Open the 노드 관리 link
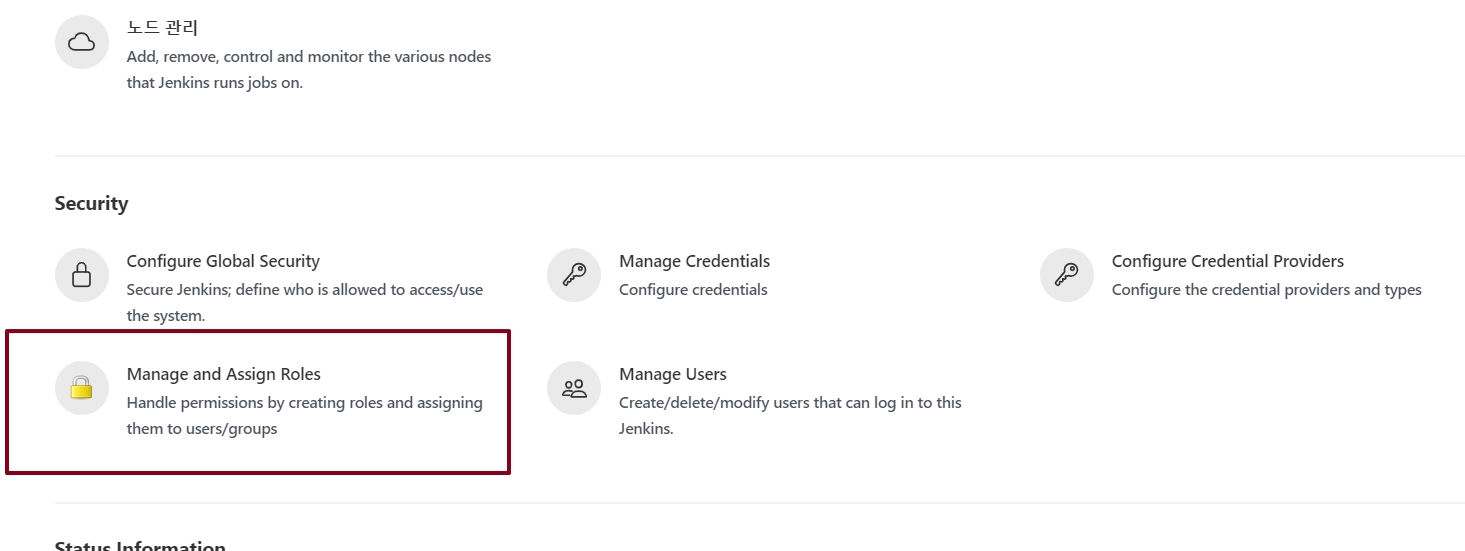 pos(162,28)
